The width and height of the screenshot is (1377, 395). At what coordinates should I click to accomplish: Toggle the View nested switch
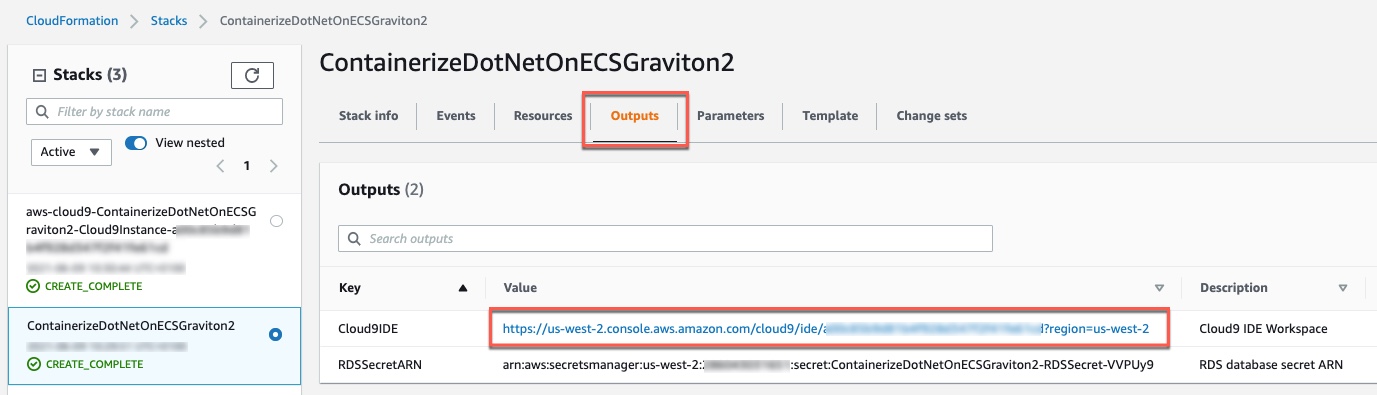[137, 143]
